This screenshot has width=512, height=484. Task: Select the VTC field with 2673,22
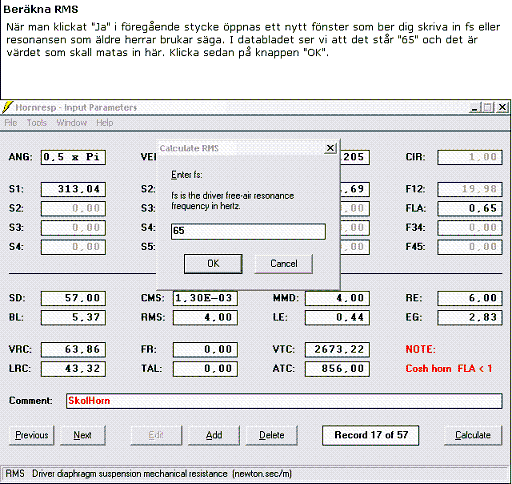coord(337,350)
